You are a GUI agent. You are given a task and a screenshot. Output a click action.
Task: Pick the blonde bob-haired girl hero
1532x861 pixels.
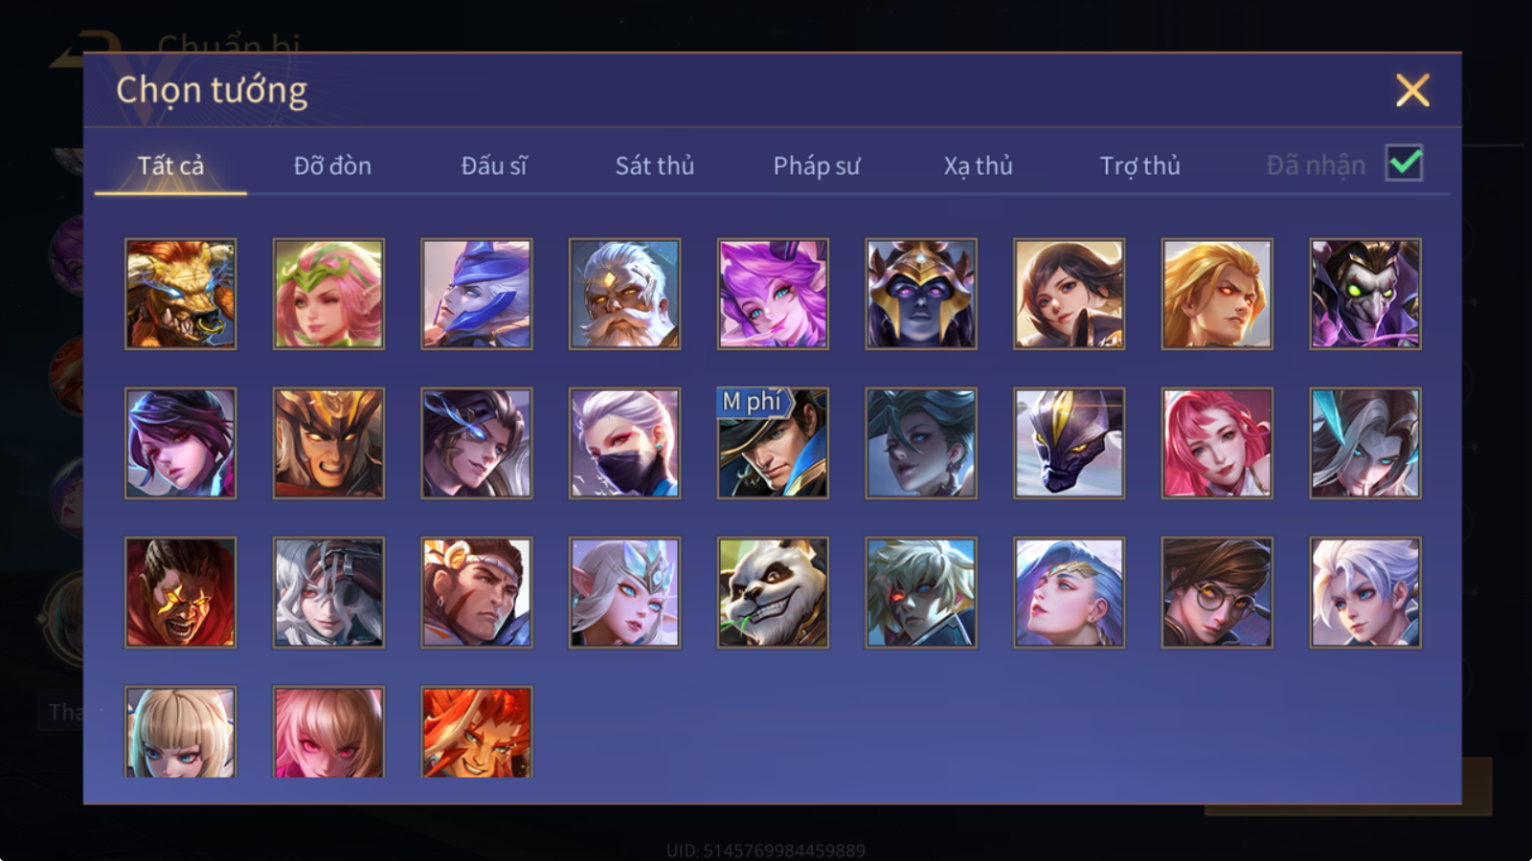point(180,732)
